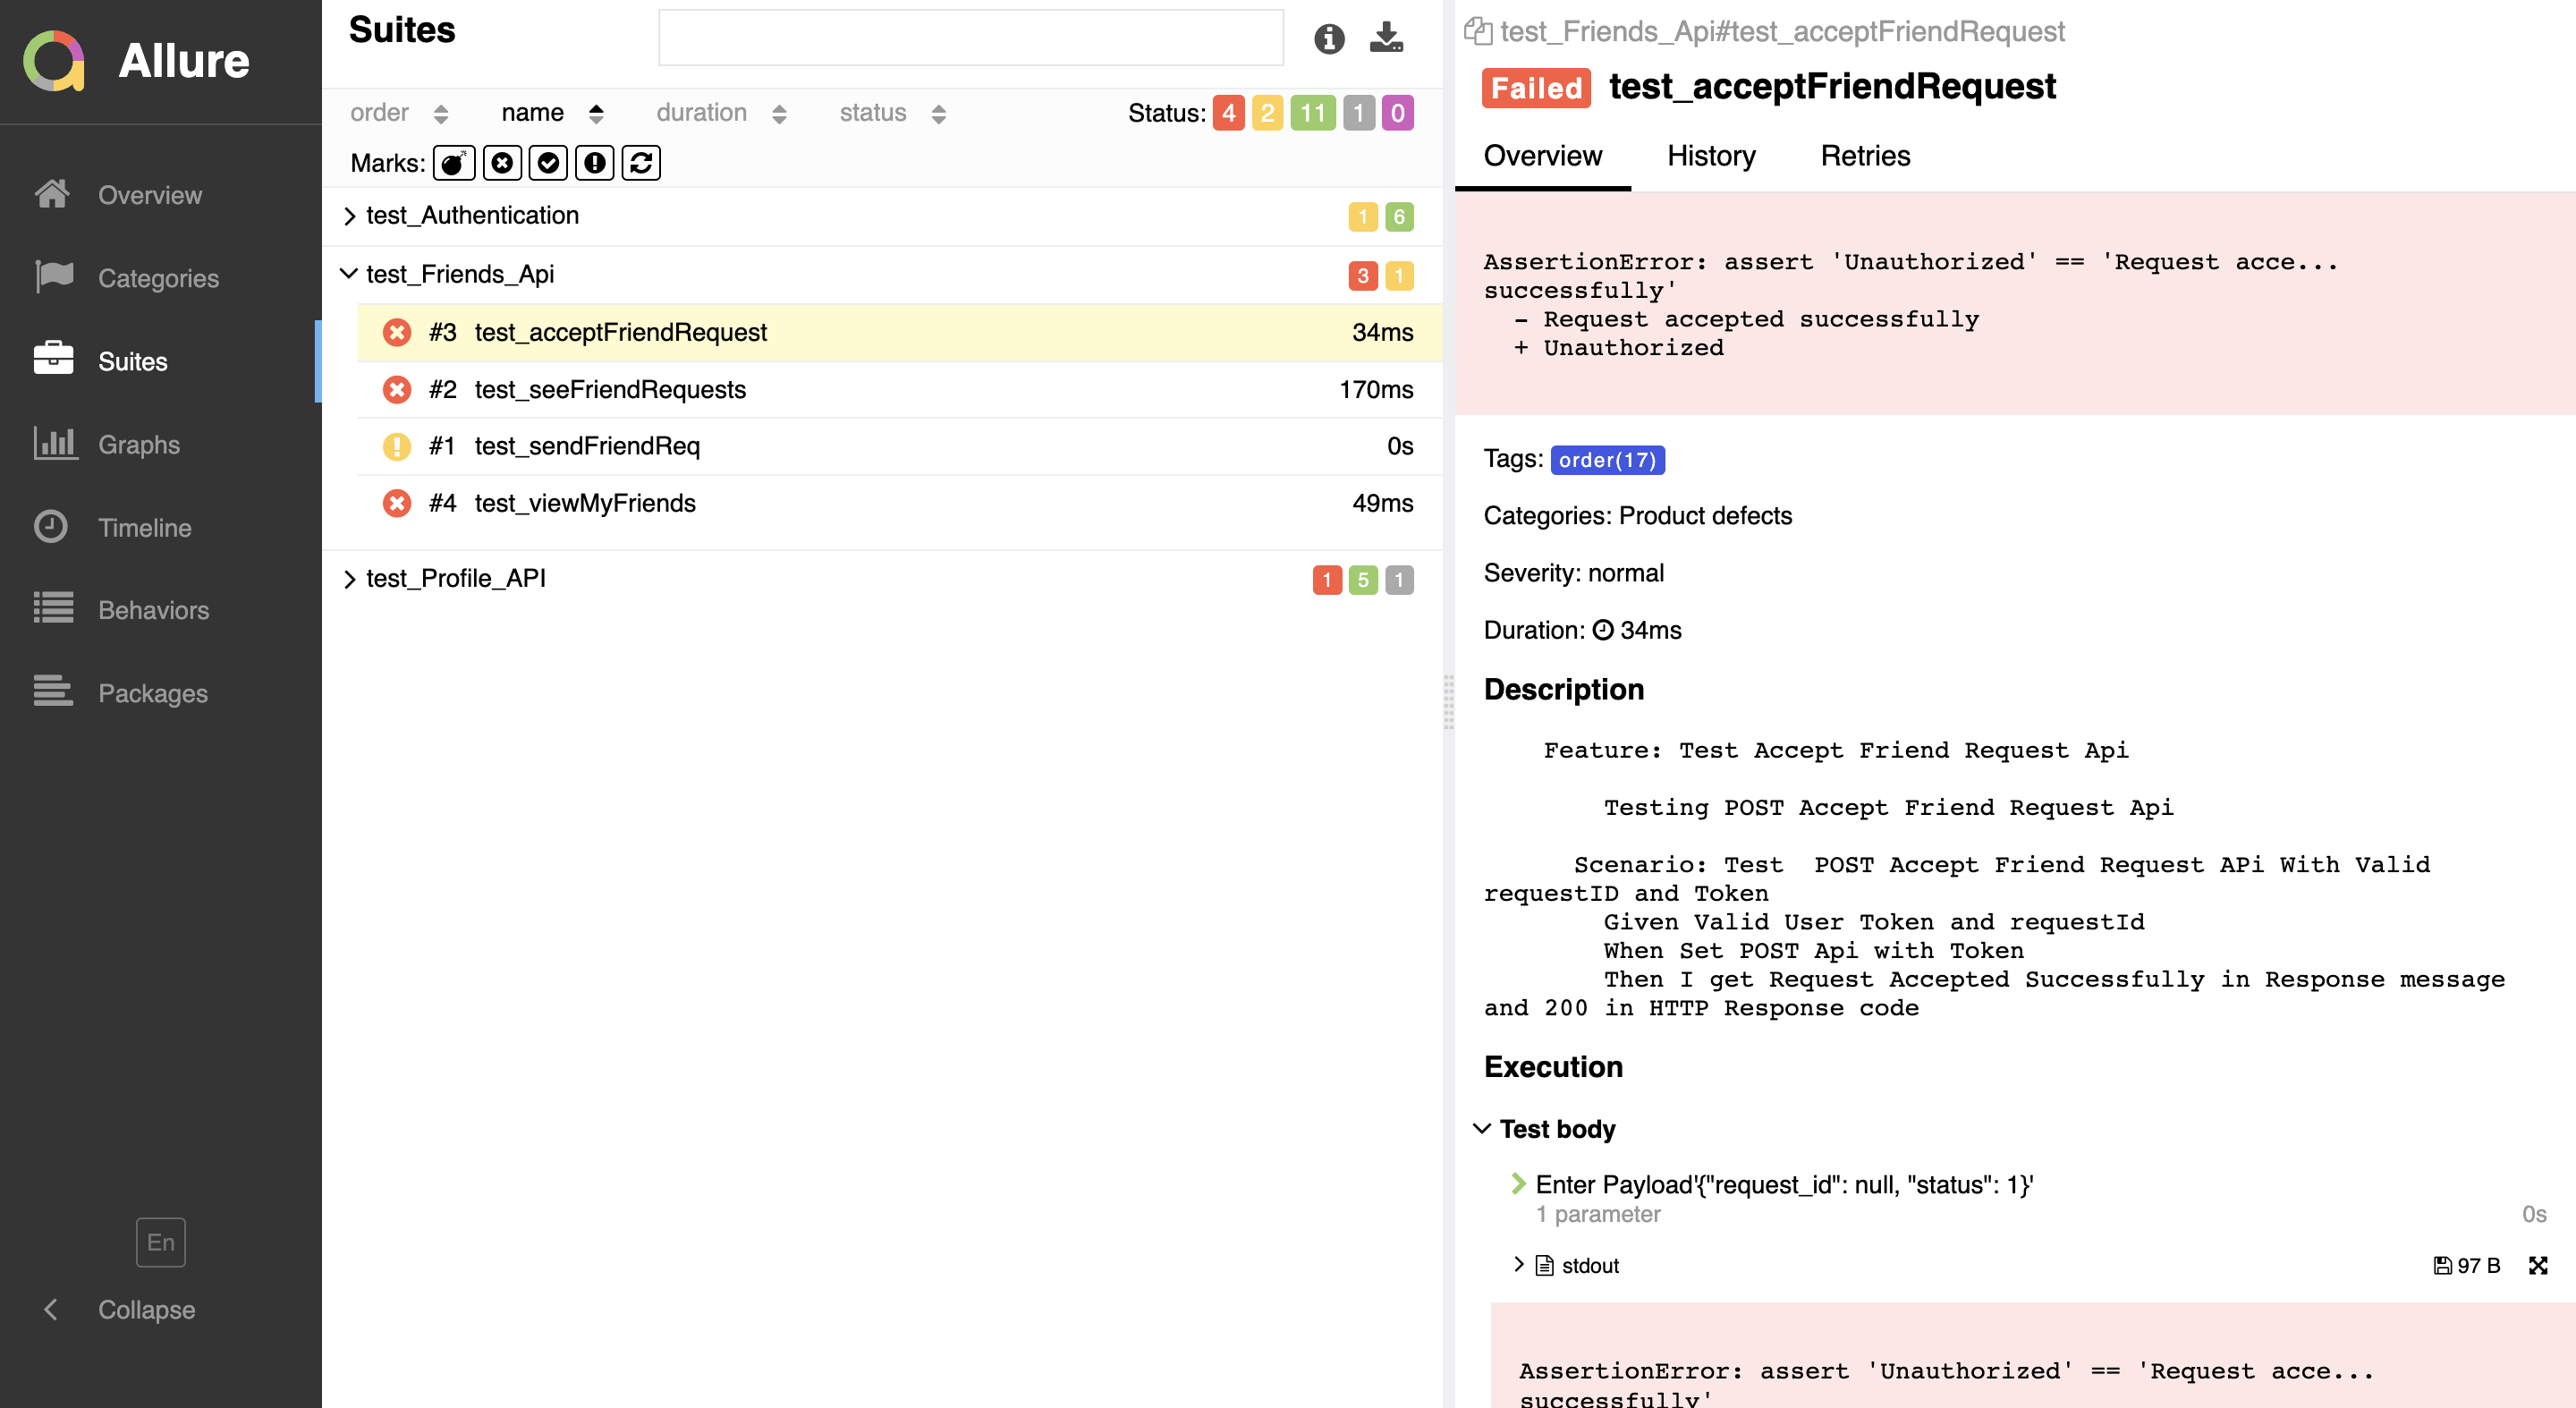
Task: Sort suites by name
Action: pos(552,113)
